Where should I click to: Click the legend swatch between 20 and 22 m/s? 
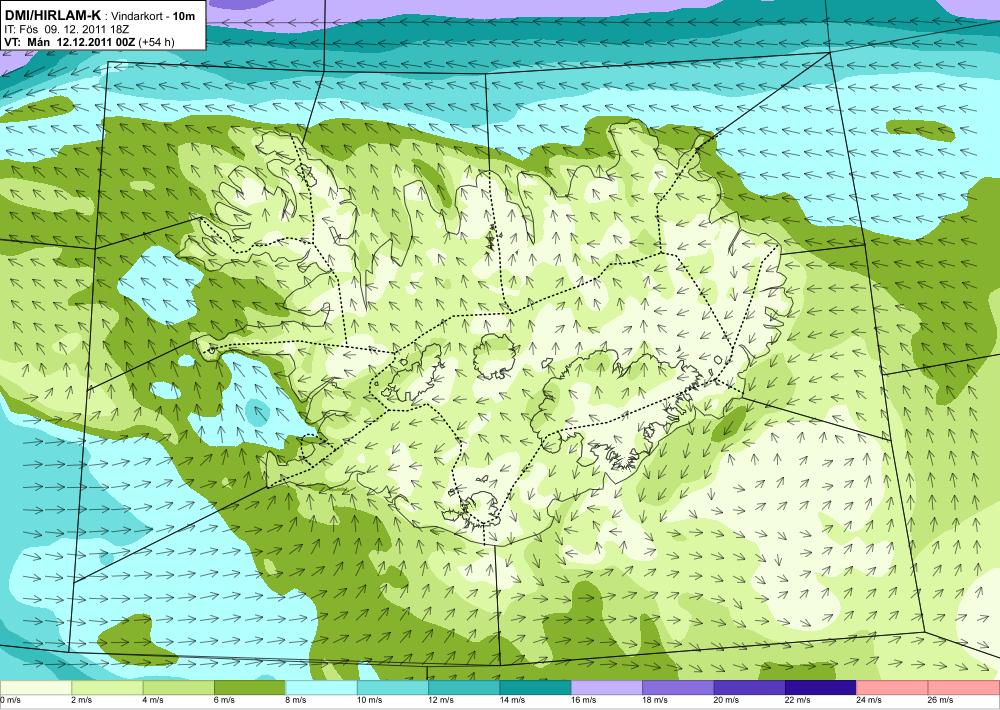[750, 688]
